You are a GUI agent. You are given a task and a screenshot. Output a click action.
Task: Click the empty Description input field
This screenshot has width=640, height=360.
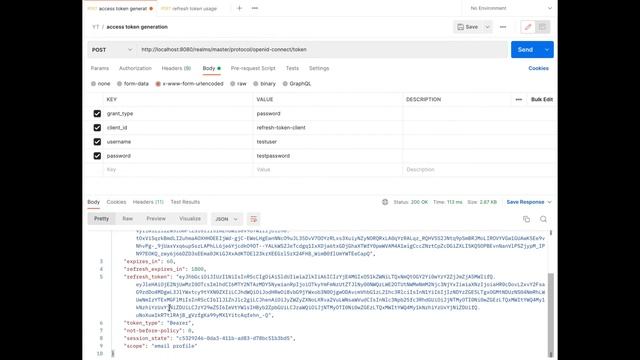click(478, 170)
